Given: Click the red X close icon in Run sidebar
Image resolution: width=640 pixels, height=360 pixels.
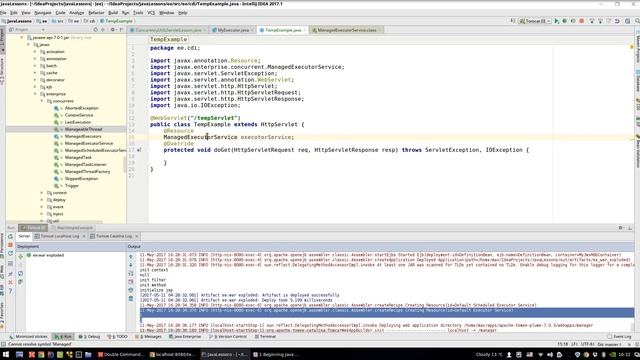Looking at the screenshot, I should point(11,282).
